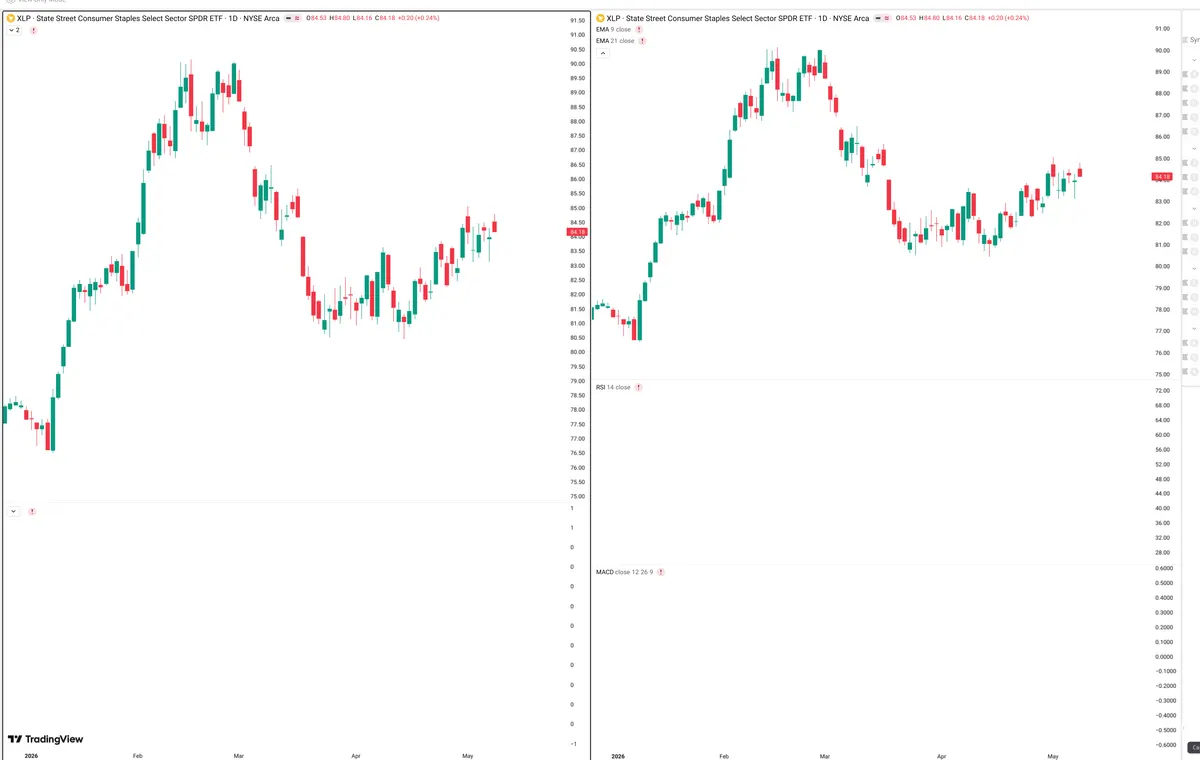Click the wavy-lines icon in the left chart header
Screen dimensions: 1200x760
(x=297, y=18)
